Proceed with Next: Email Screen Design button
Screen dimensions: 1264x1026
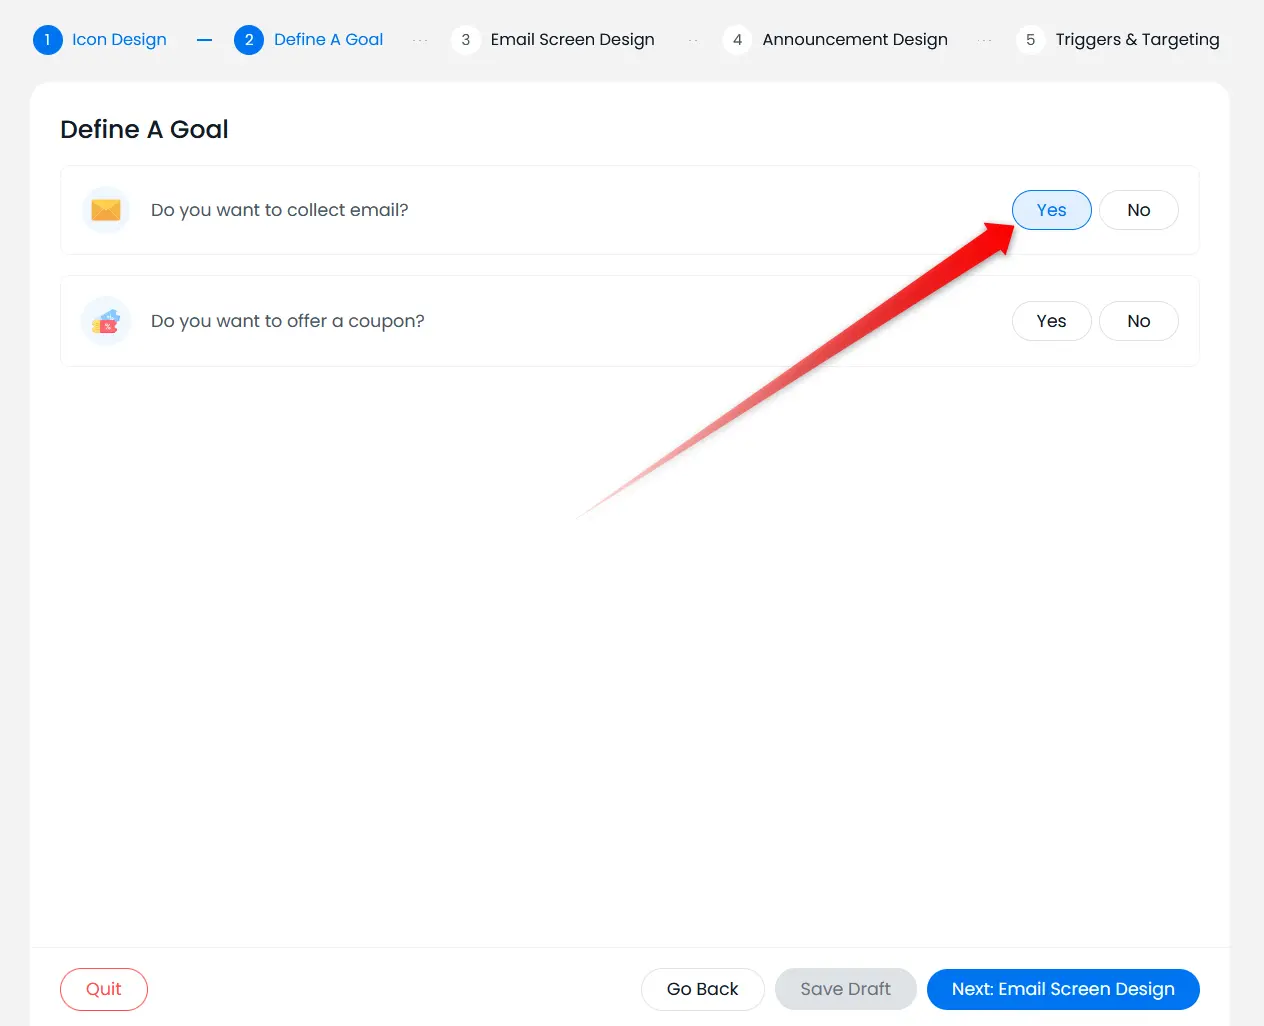[1062, 989]
